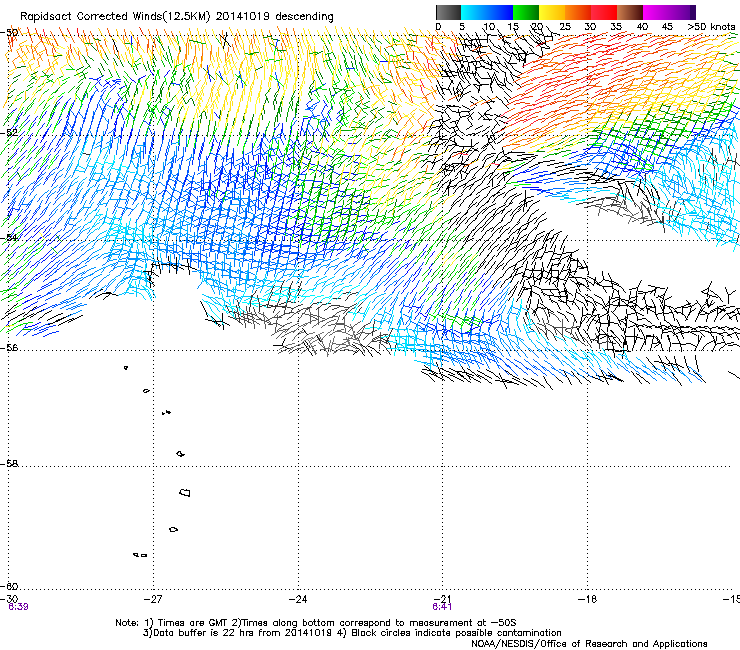Click the '-54' latitude axis label
The width and height of the screenshot is (740, 650).
(9, 237)
